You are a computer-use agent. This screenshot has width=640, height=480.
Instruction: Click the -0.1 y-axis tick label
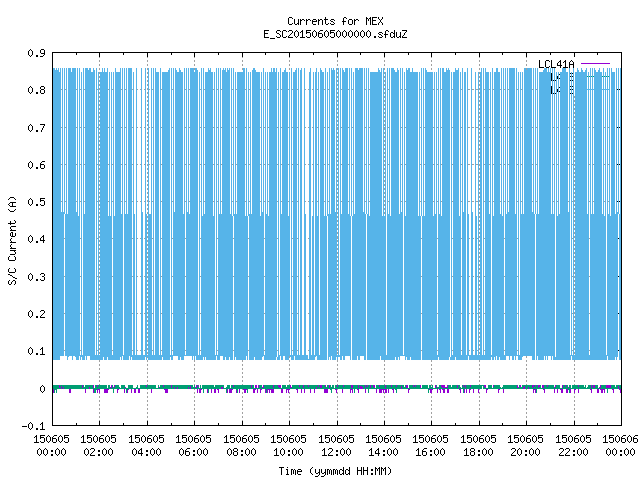tap(33, 426)
